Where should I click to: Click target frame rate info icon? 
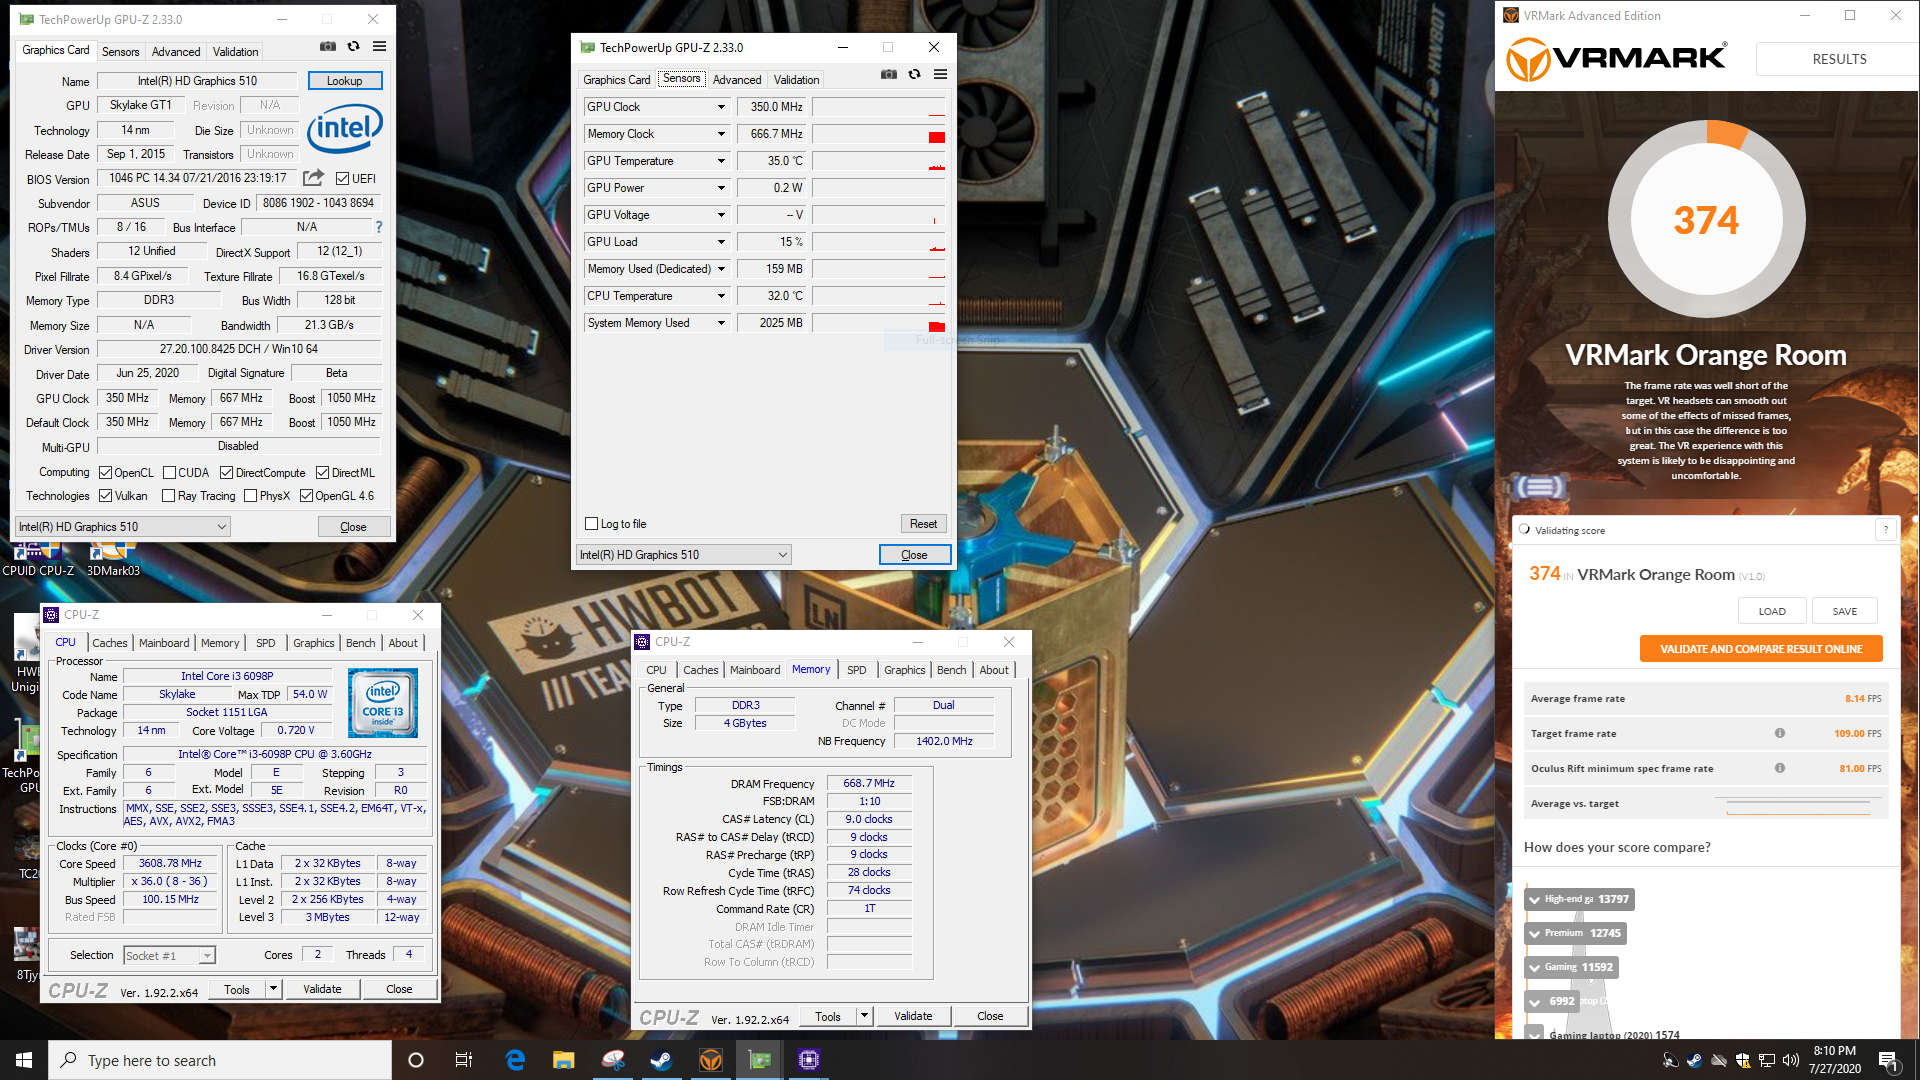(1780, 733)
